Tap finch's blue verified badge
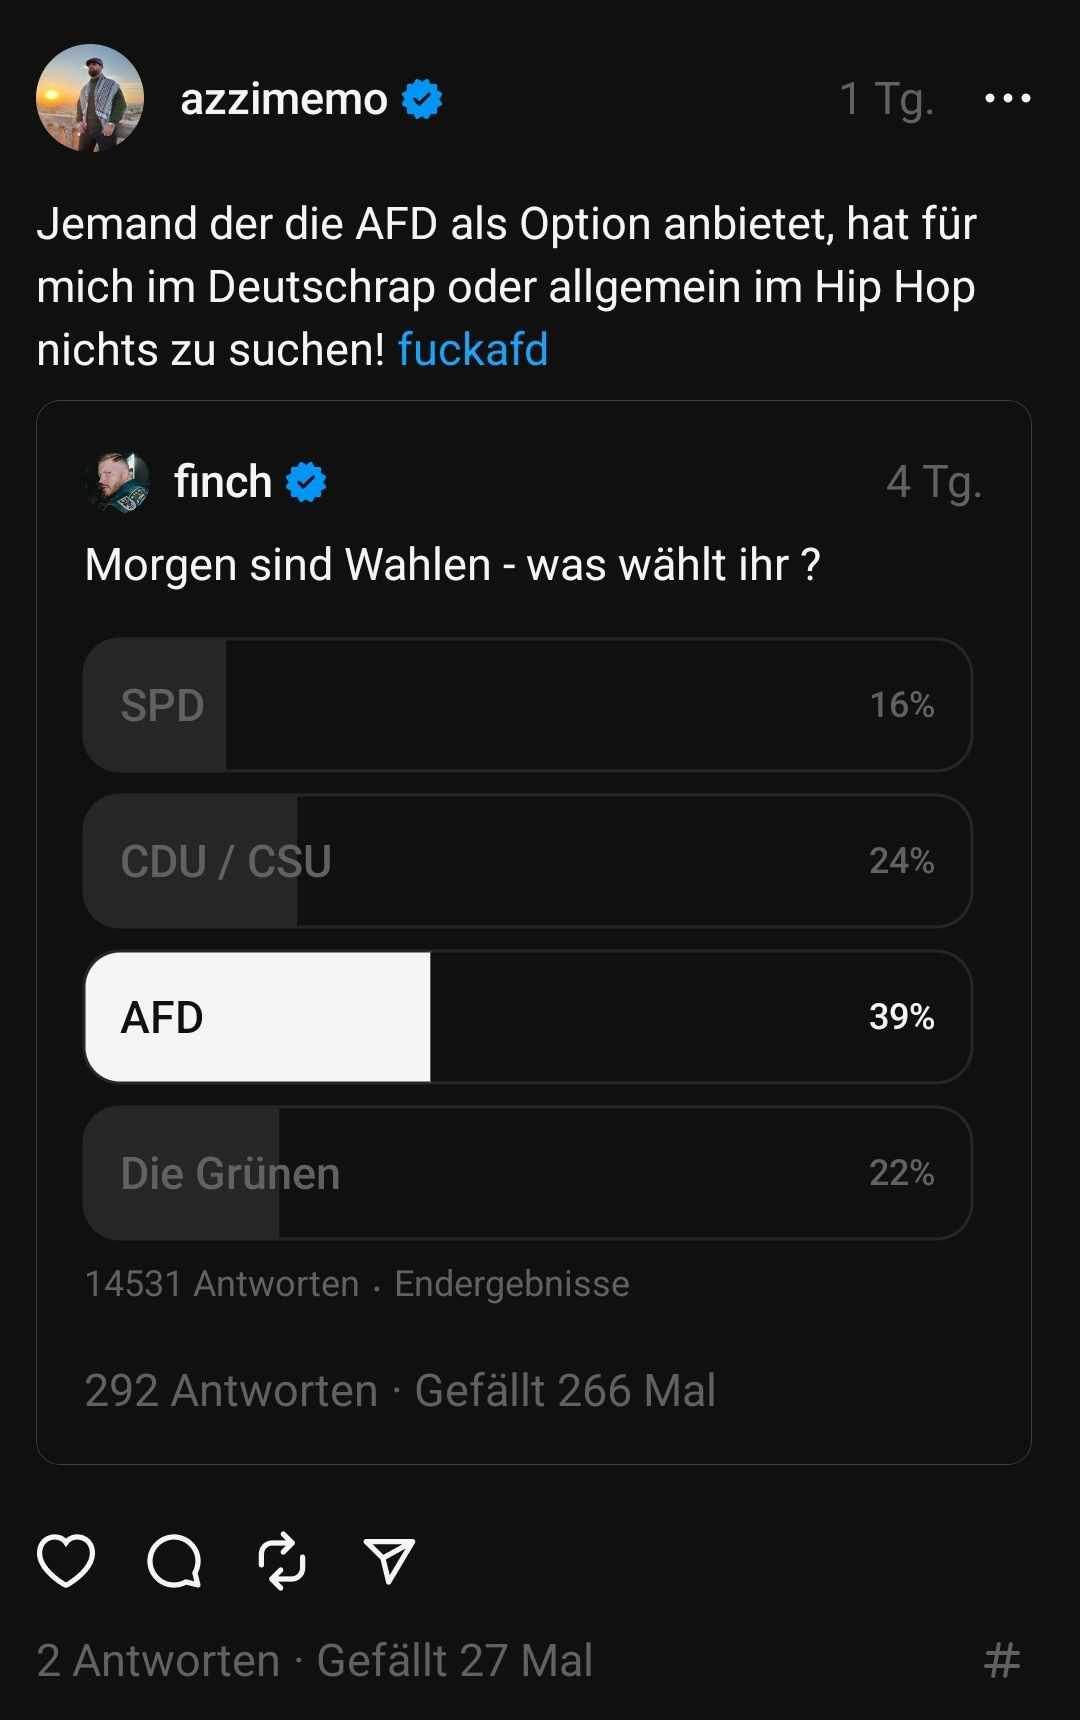Screen dimensions: 1080x1720 (x=306, y=482)
